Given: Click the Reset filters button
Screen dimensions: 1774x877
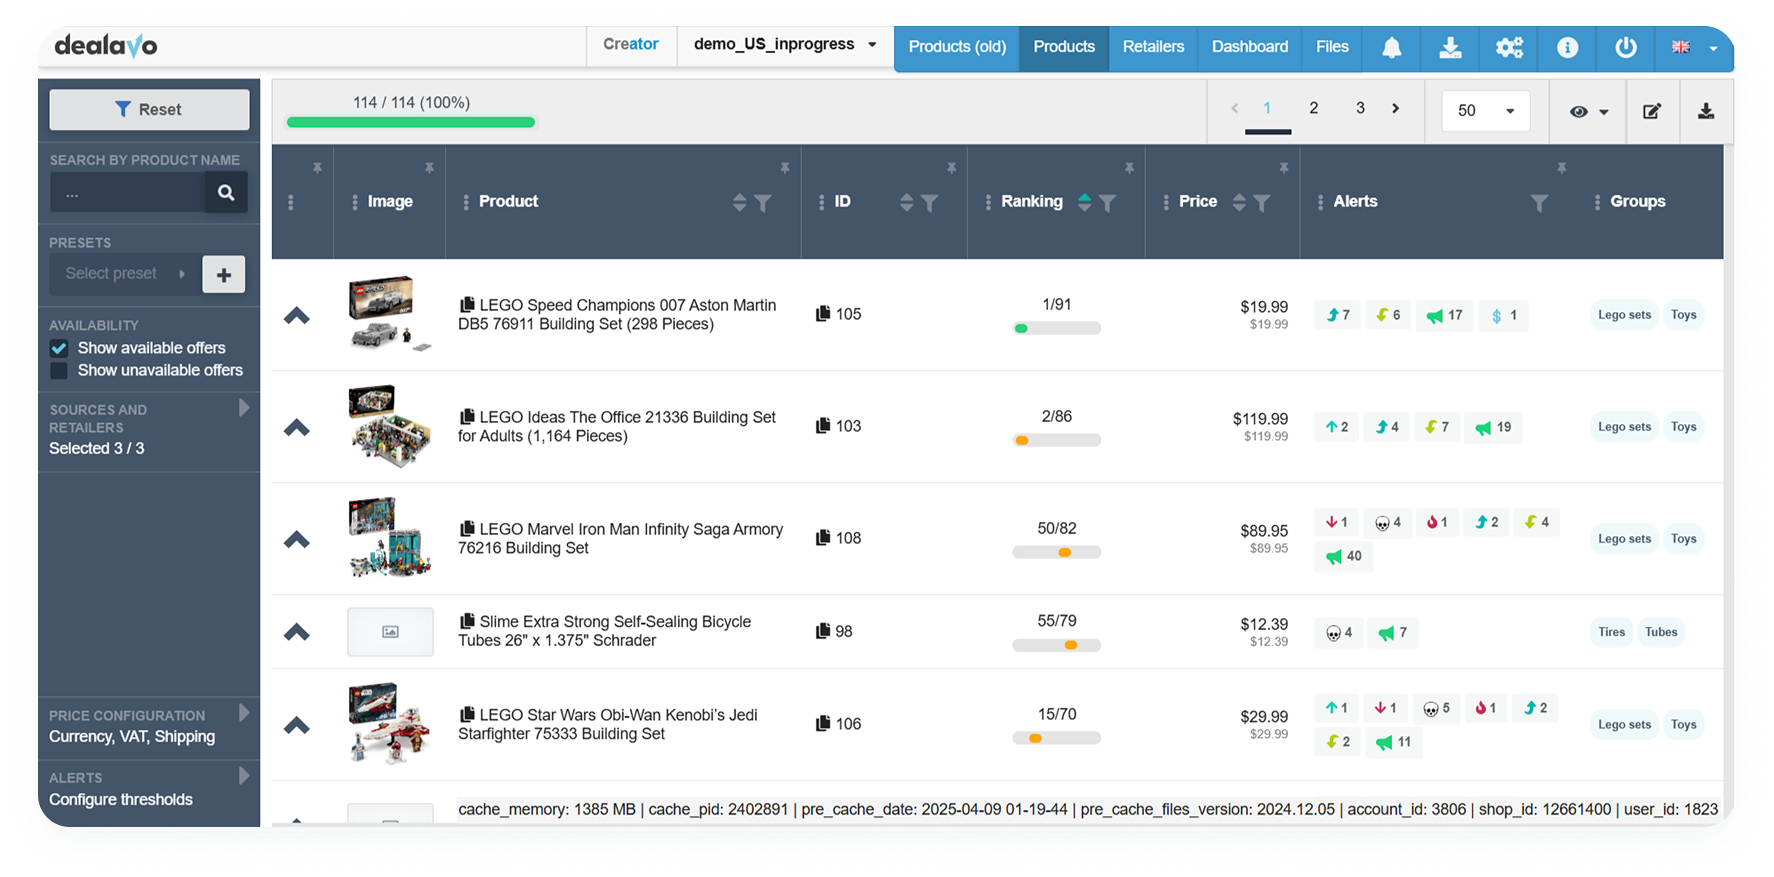Looking at the screenshot, I should pos(150,110).
